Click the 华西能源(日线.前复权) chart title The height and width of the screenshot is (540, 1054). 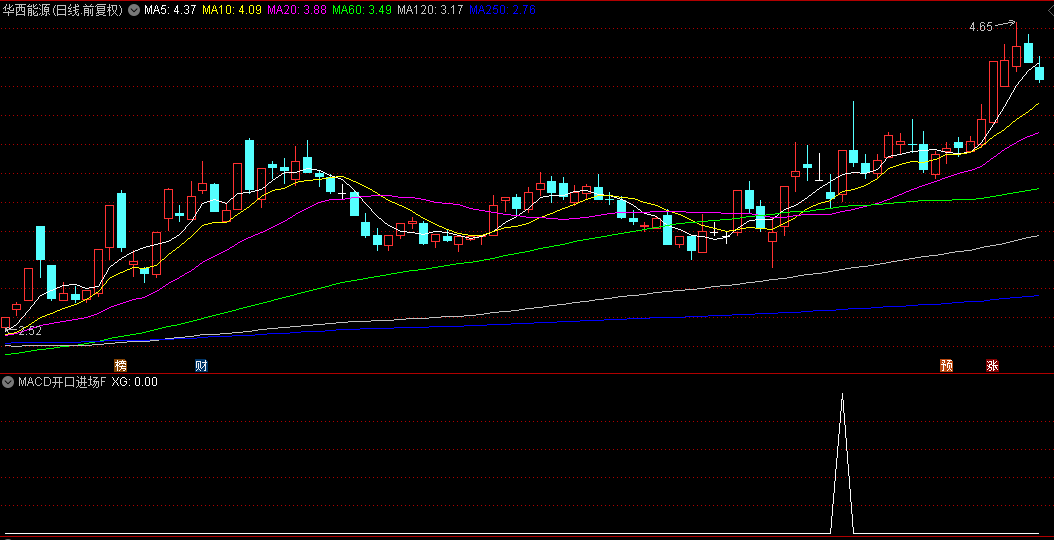click(x=63, y=10)
